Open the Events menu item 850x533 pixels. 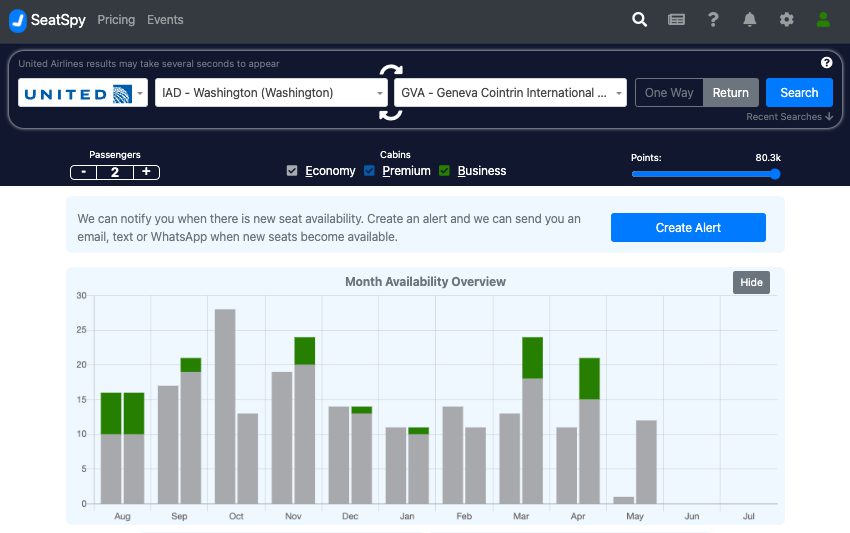pos(165,20)
